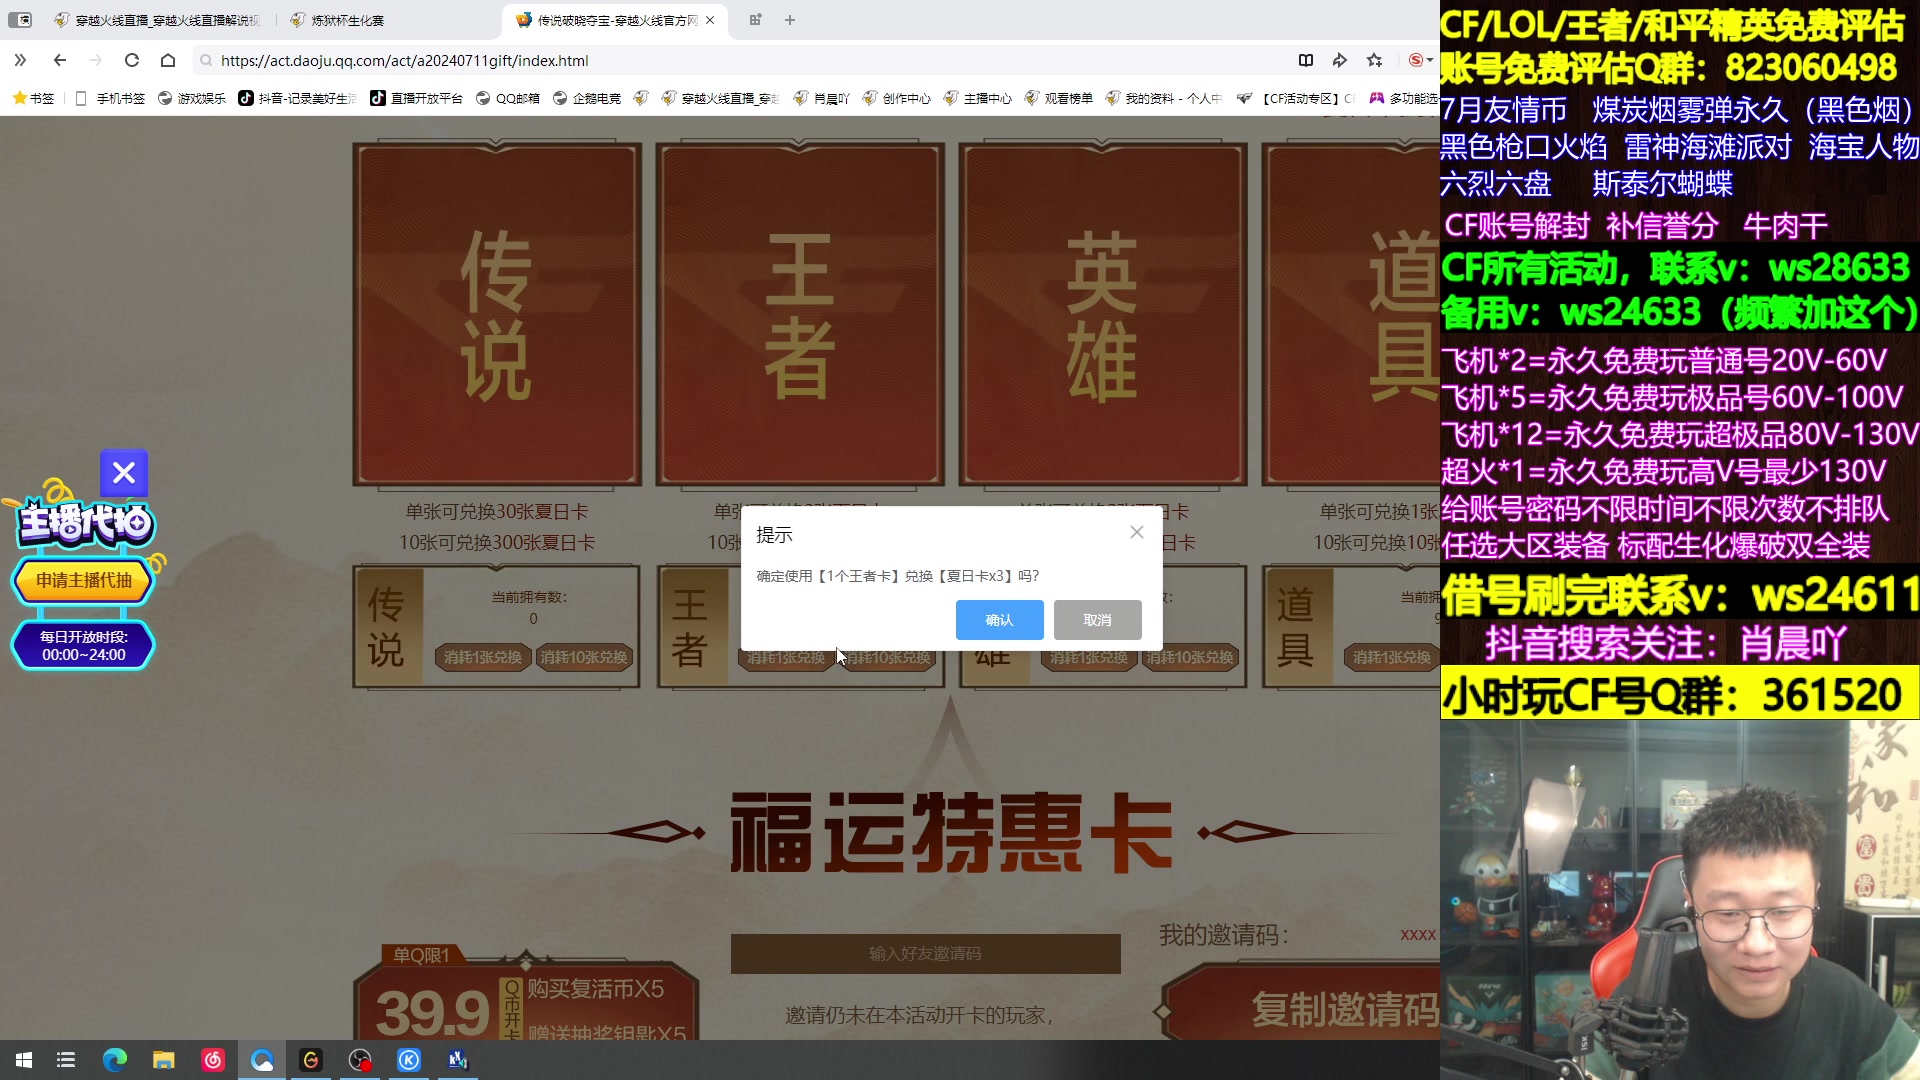Image resolution: width=1920 pixels, height=1080 pixels.
Task: Open the KX audio mixer taskbar icon
Action: 458,1060
